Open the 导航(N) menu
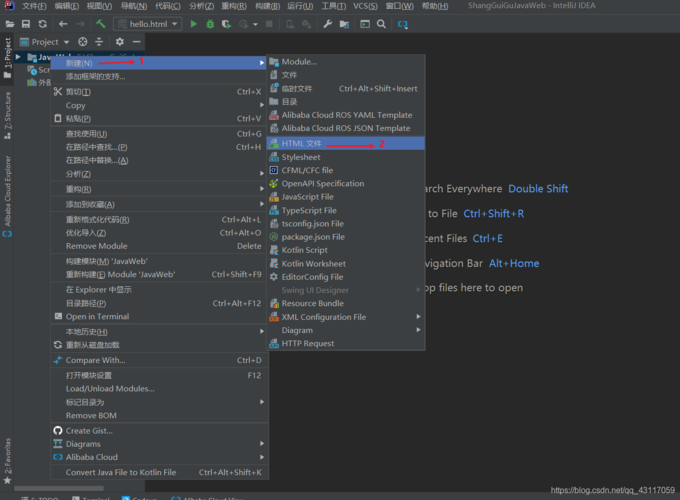Viewport: 680px width, 500px height. point(134,6)
